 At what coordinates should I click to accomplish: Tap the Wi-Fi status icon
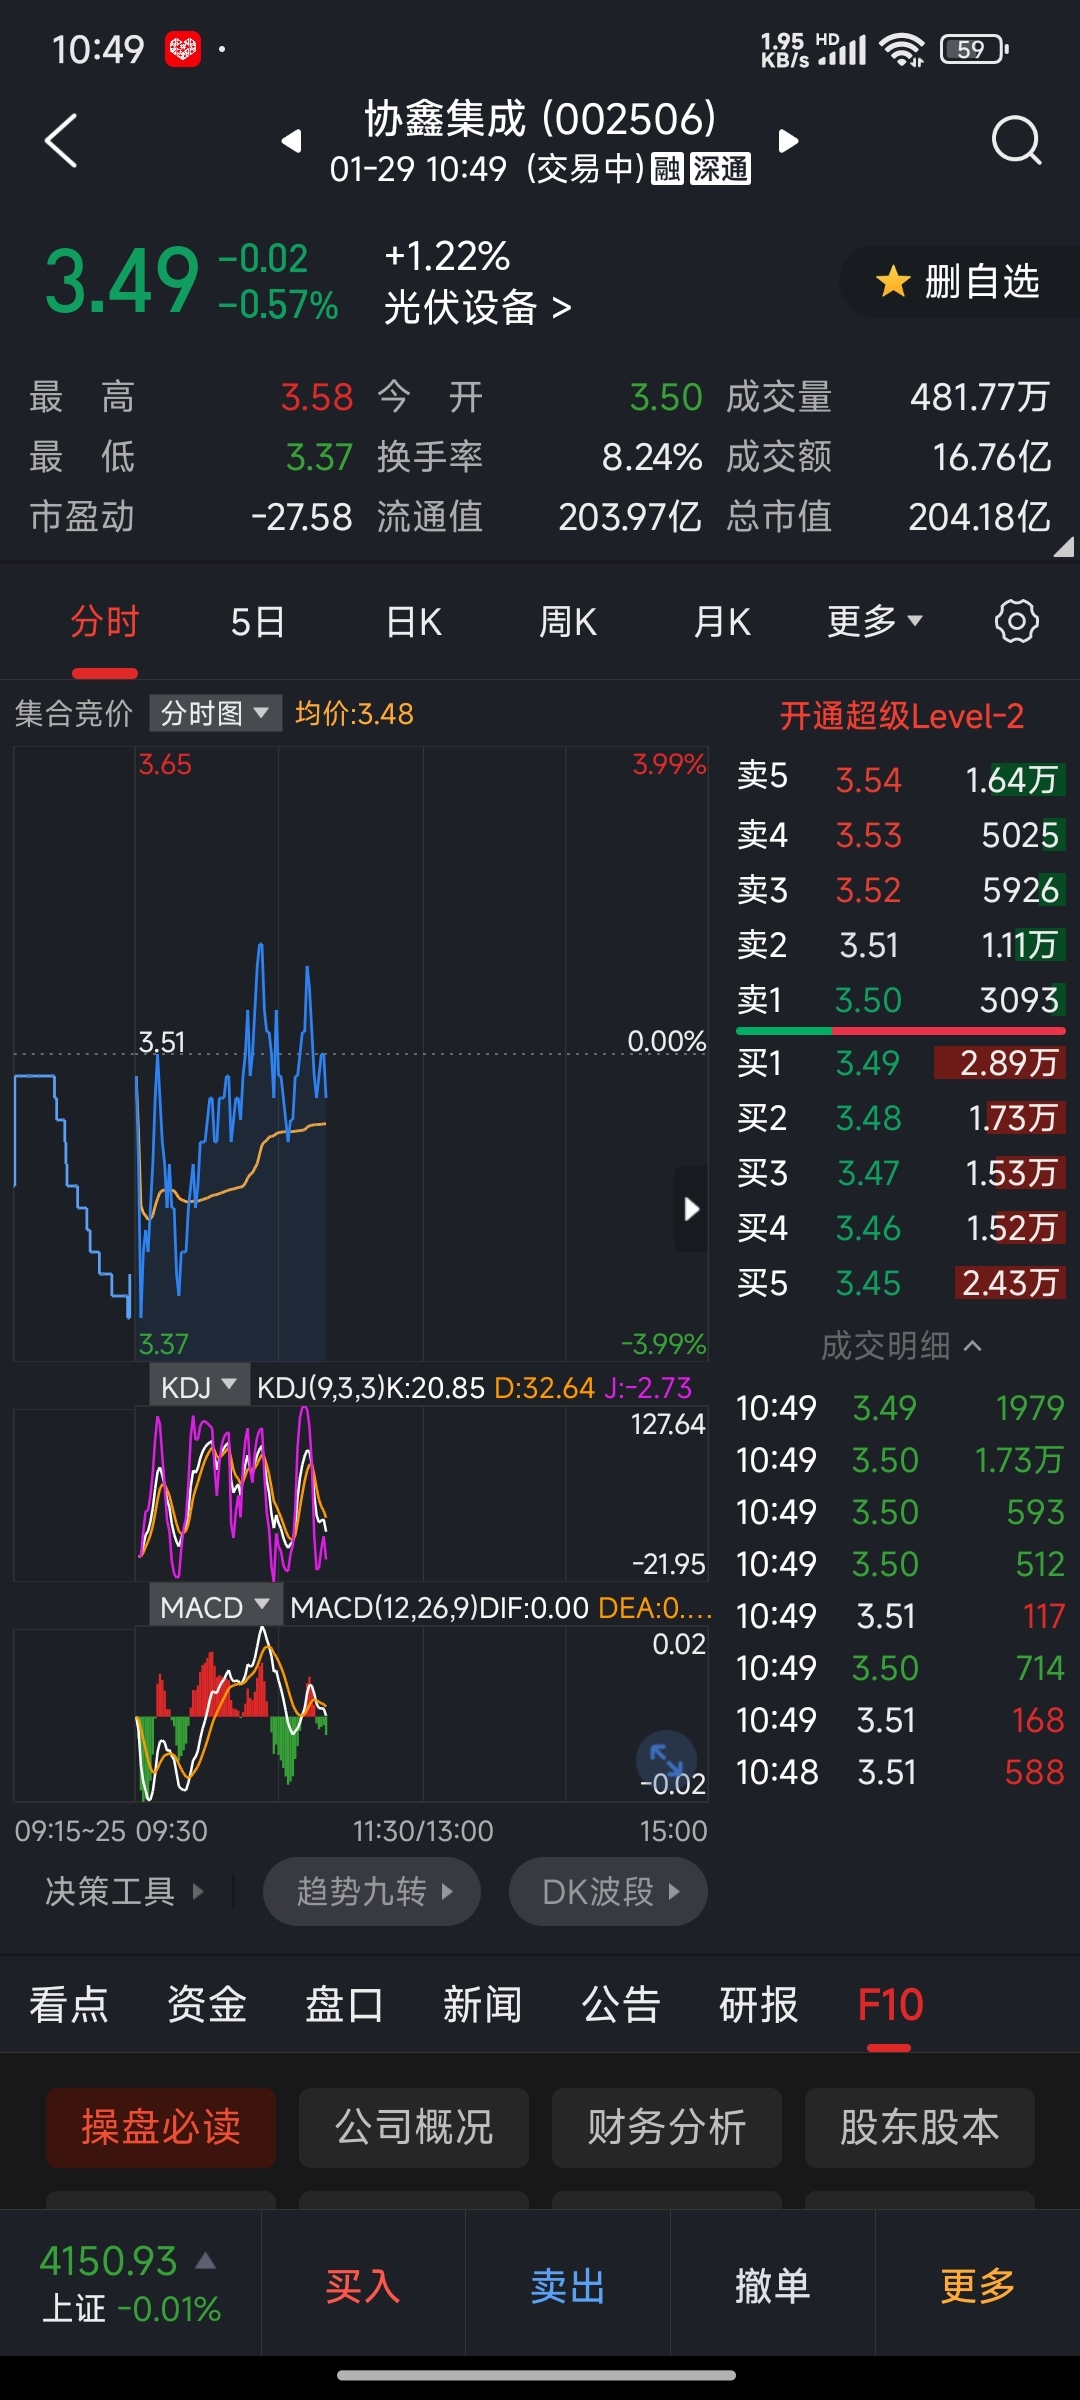902,49
